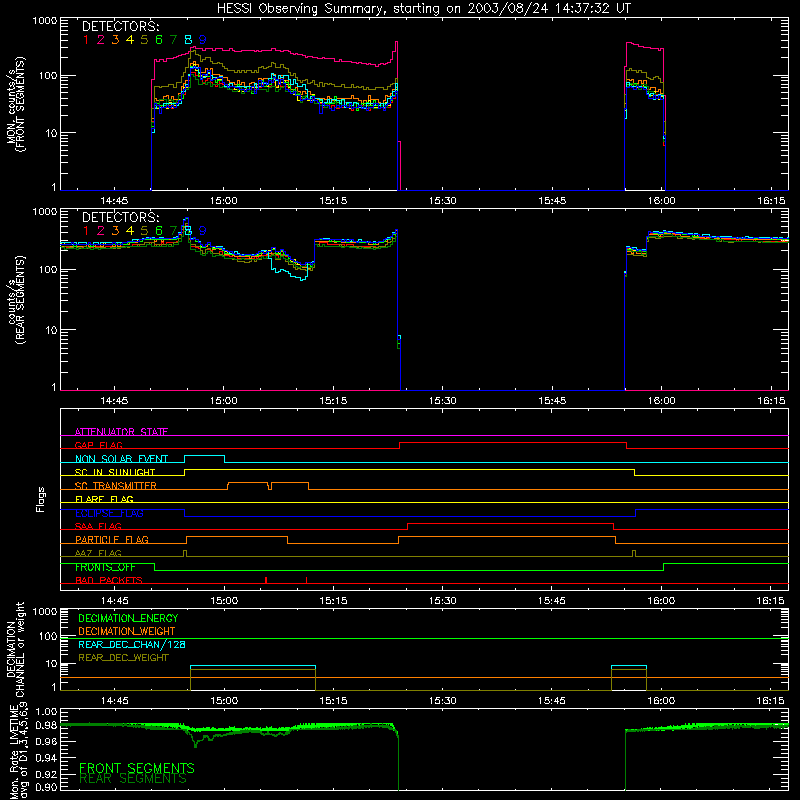Select detector 7 label in front segments legend
Viewport: 800px width, 800px height.
[173, 40]
